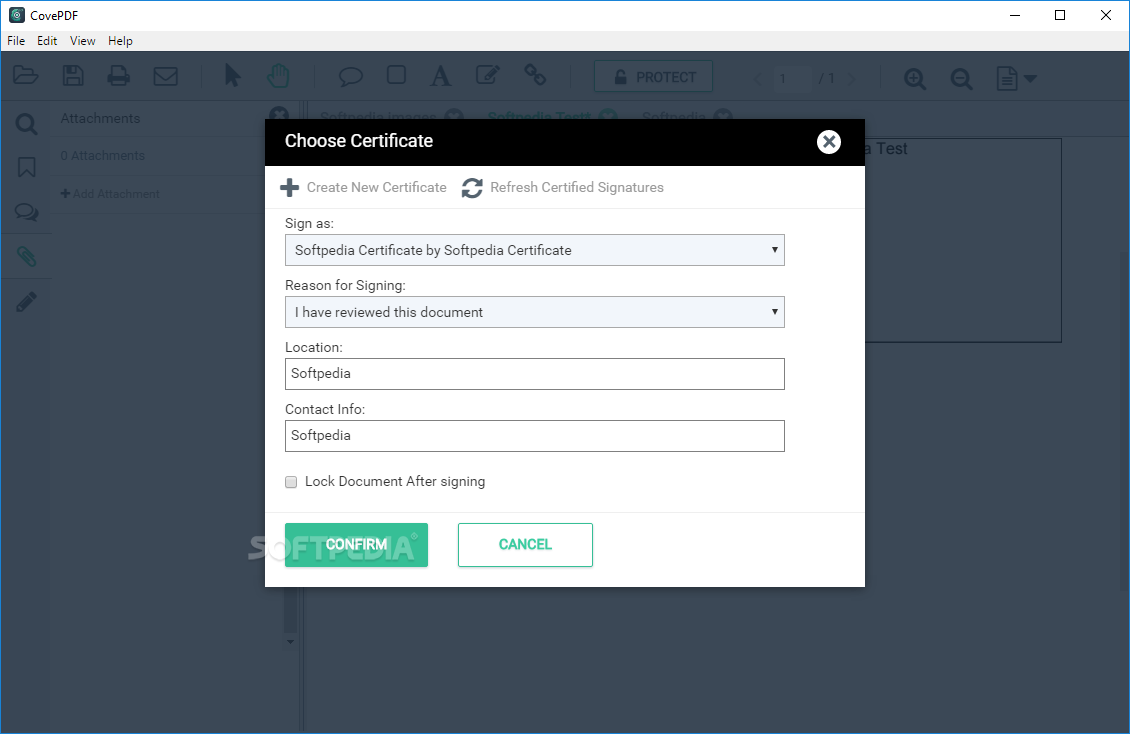Open the Bookmarks panel in sidebar
The width and height of the screenshot is (1130, 734).
tap(26, 167)
